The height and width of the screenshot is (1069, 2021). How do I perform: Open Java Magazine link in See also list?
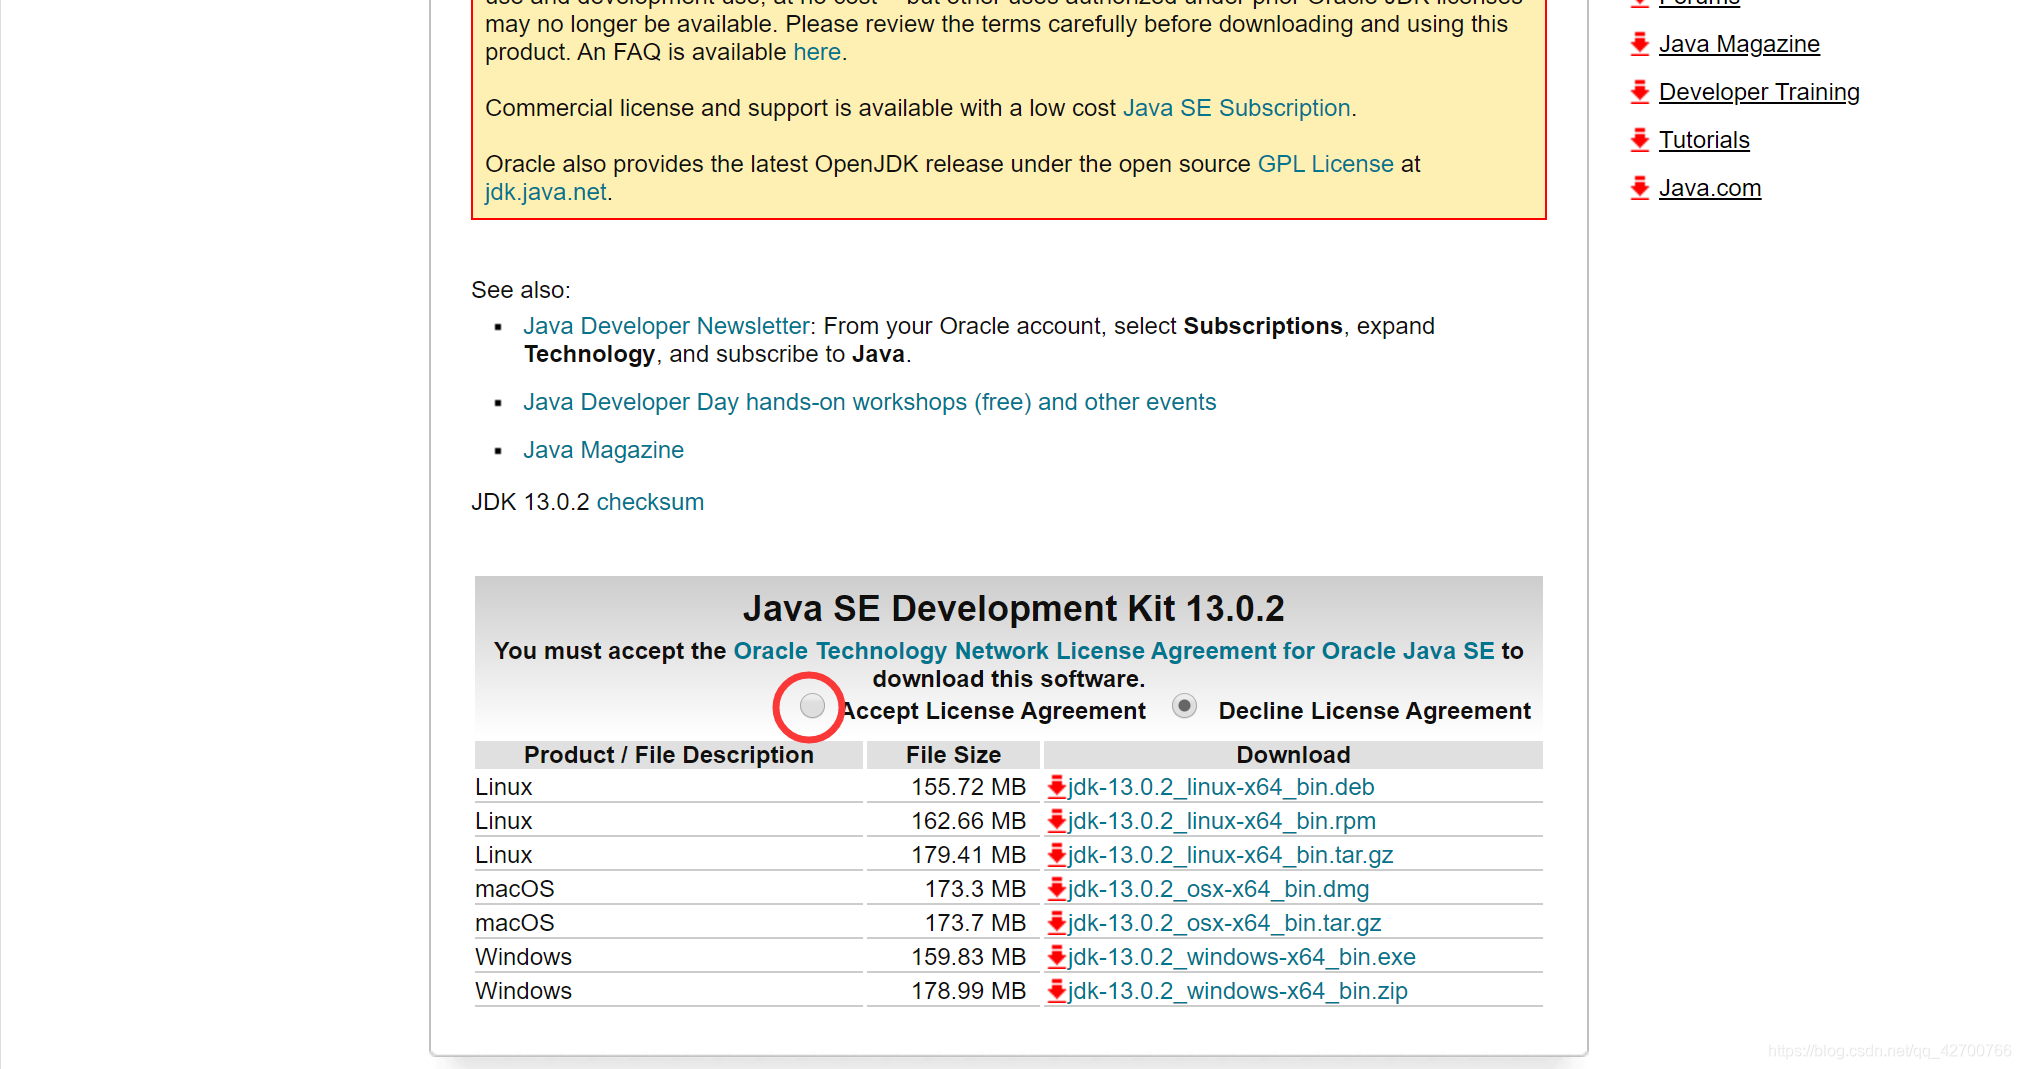coord(603,450)
